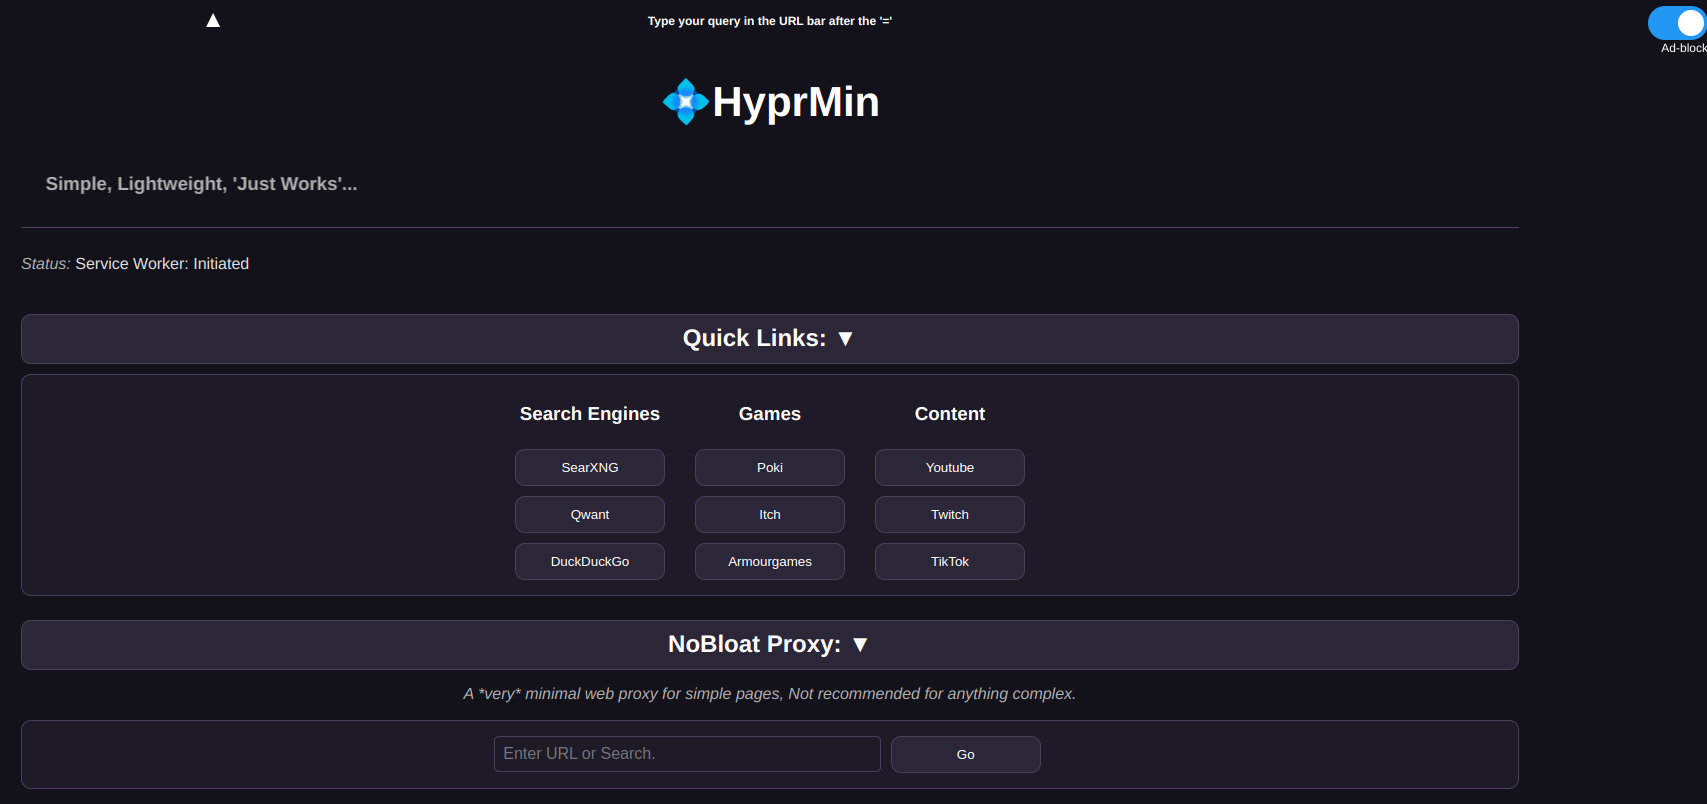Collapse the Quick Links section
Viewport: 1707px width, 804px height.
(x=769, y=339)
